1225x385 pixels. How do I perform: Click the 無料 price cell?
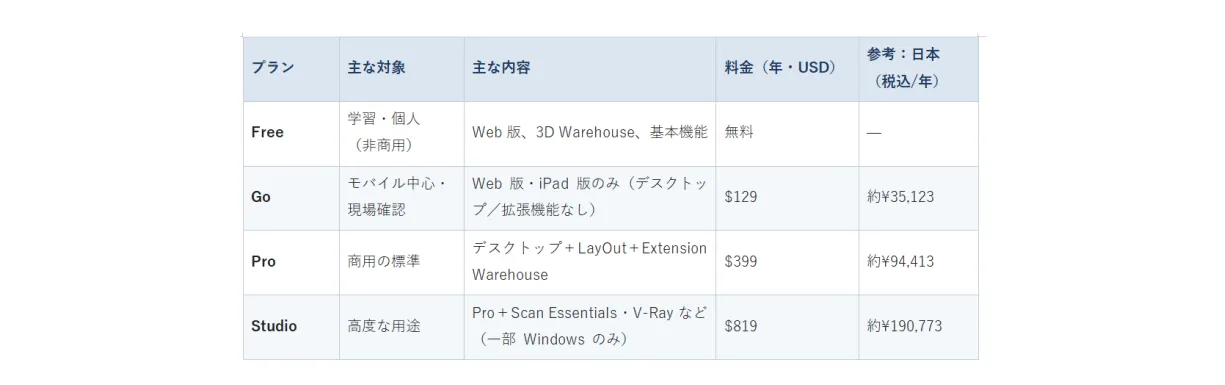[x=787, y=133]
